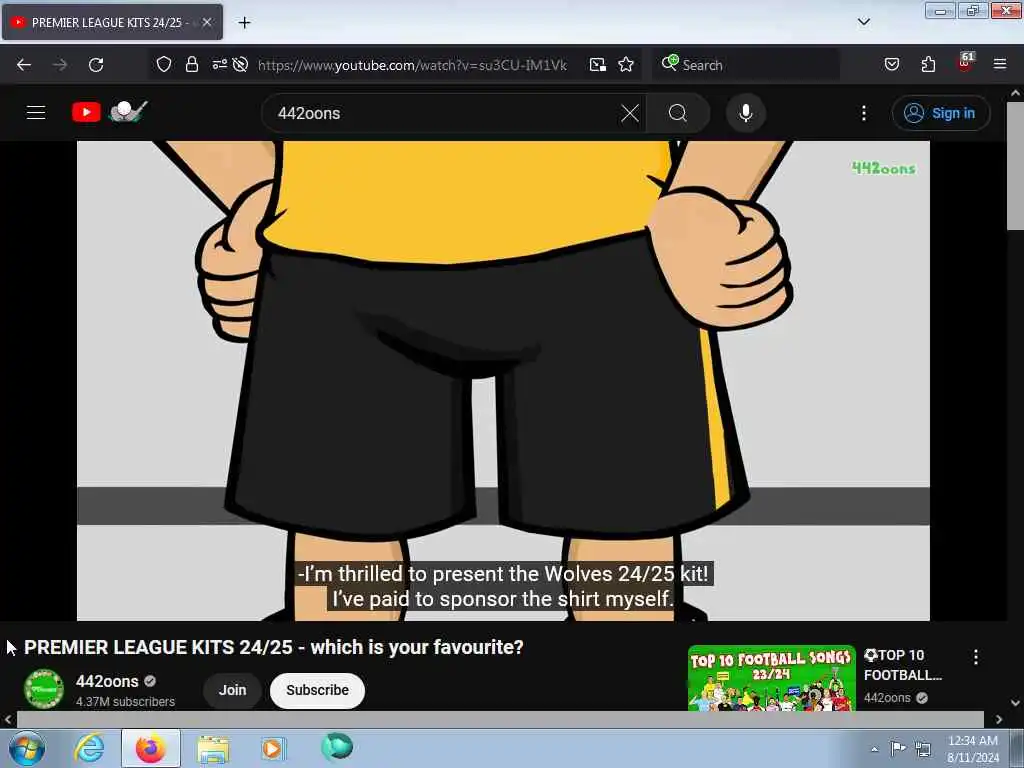Open picture-in-picture icon in address bar
The width and height of the screenshot is (1024, 768).
[598, 65]
